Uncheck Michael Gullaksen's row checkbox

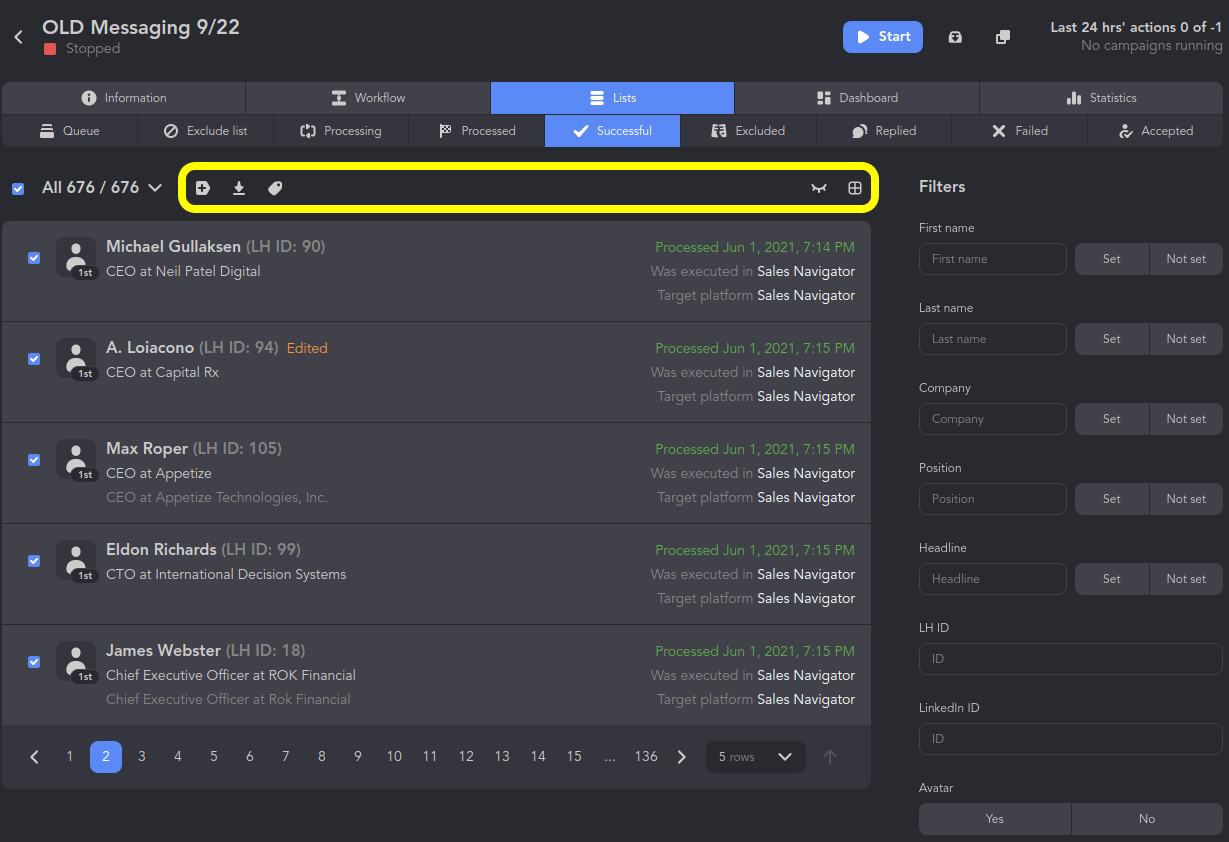coord(34,258)
